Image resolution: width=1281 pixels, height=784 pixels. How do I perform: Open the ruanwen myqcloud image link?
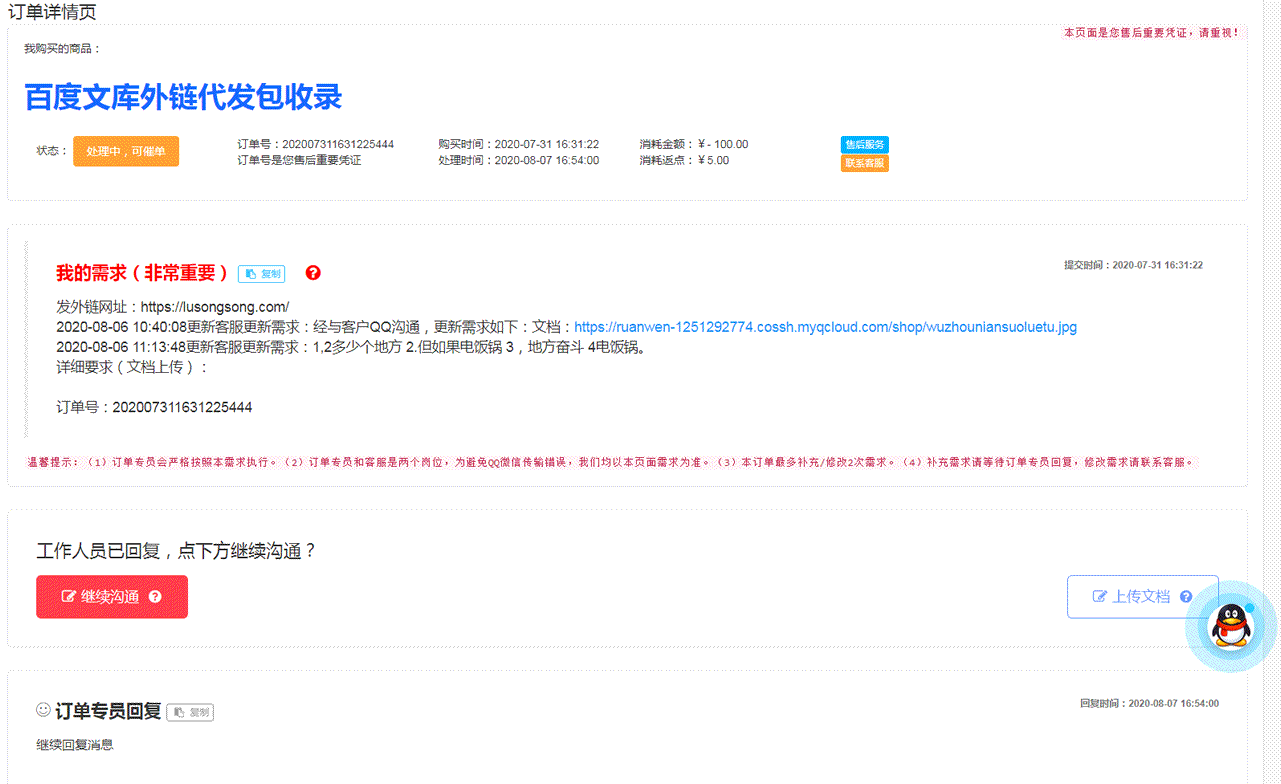pyautogui.click(x=825, y=327)
